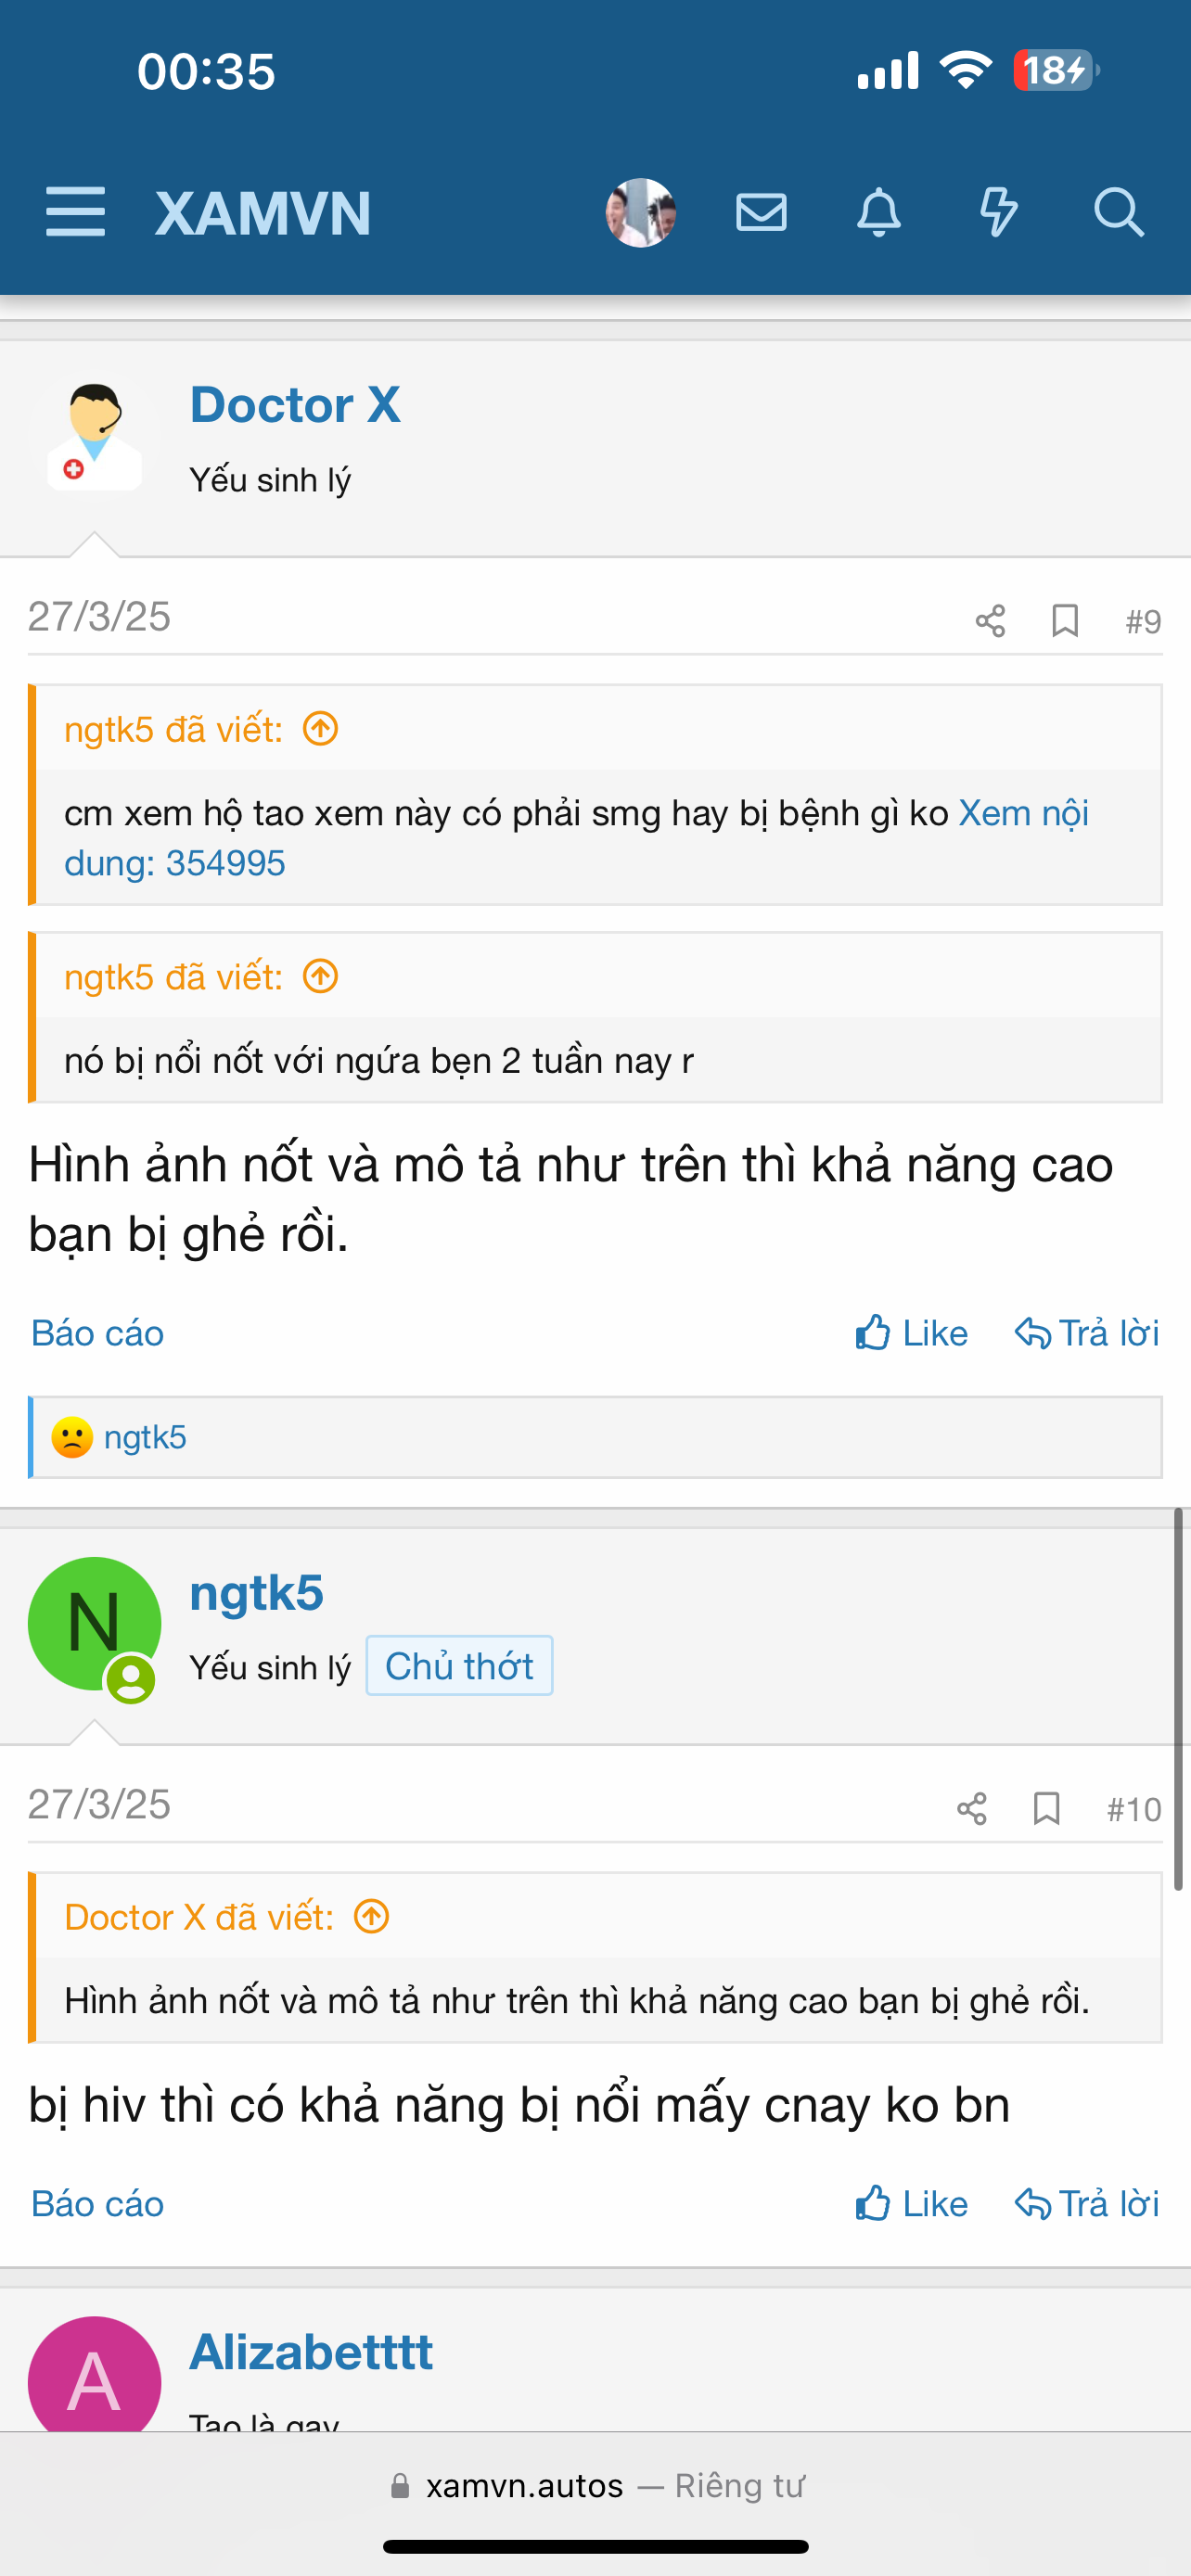Open the account avatar in header
The width and height of the screenshot is (1191, 2576).
pos(641,212)
